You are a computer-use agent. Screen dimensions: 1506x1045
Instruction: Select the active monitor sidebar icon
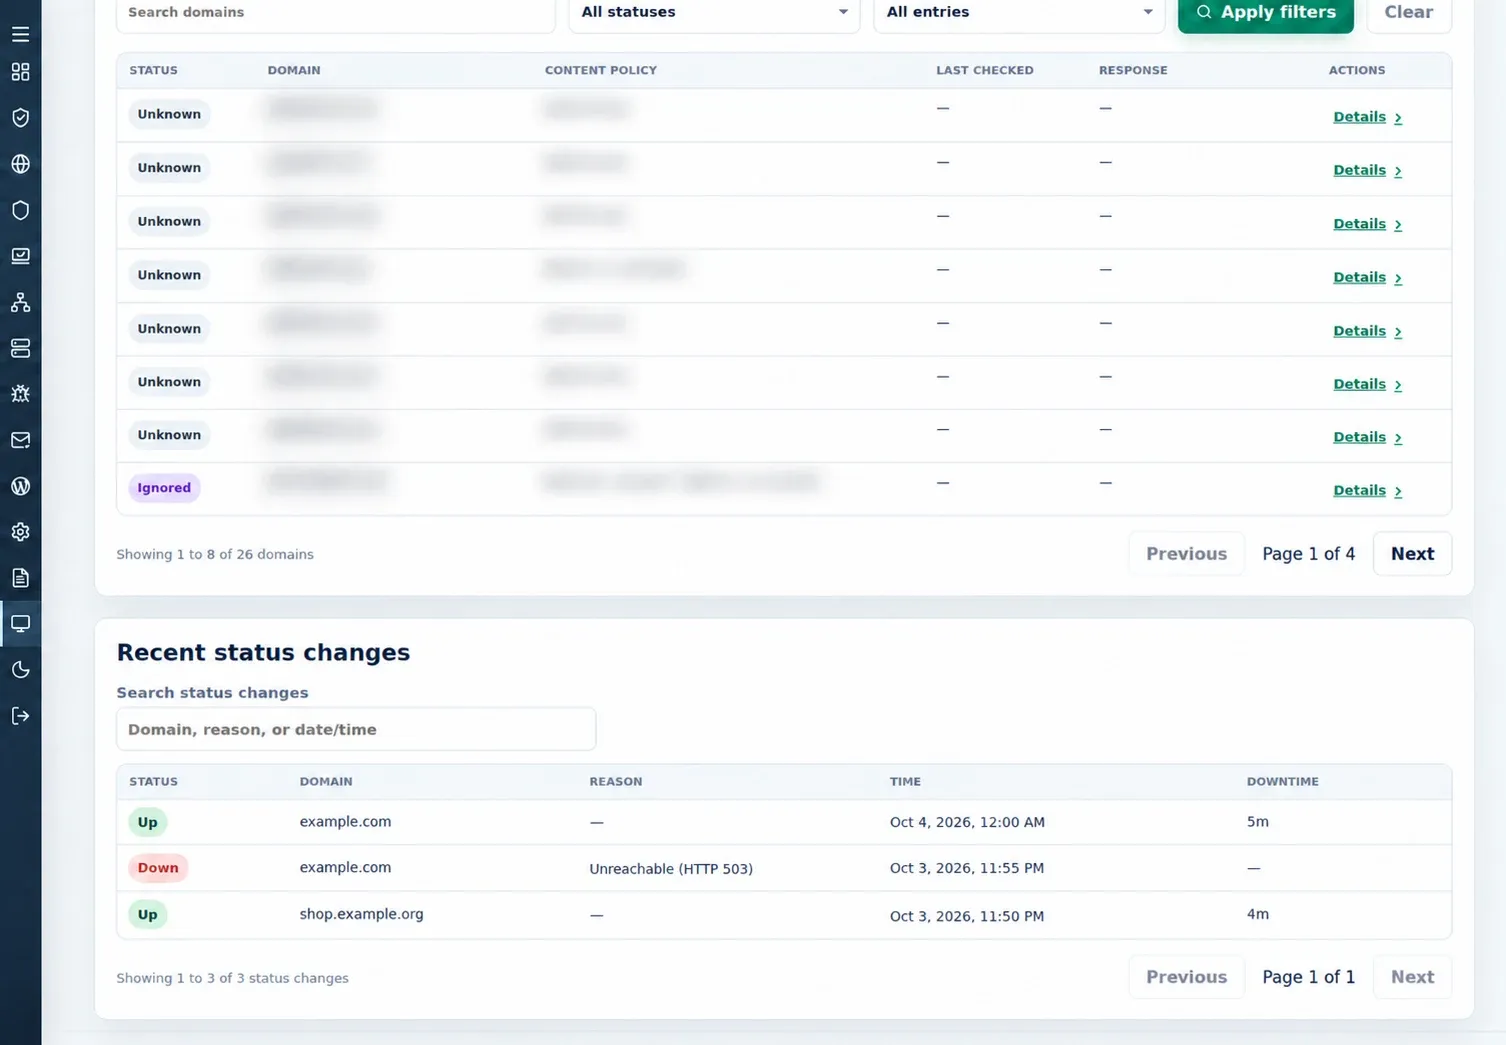(x=20, y=624)
